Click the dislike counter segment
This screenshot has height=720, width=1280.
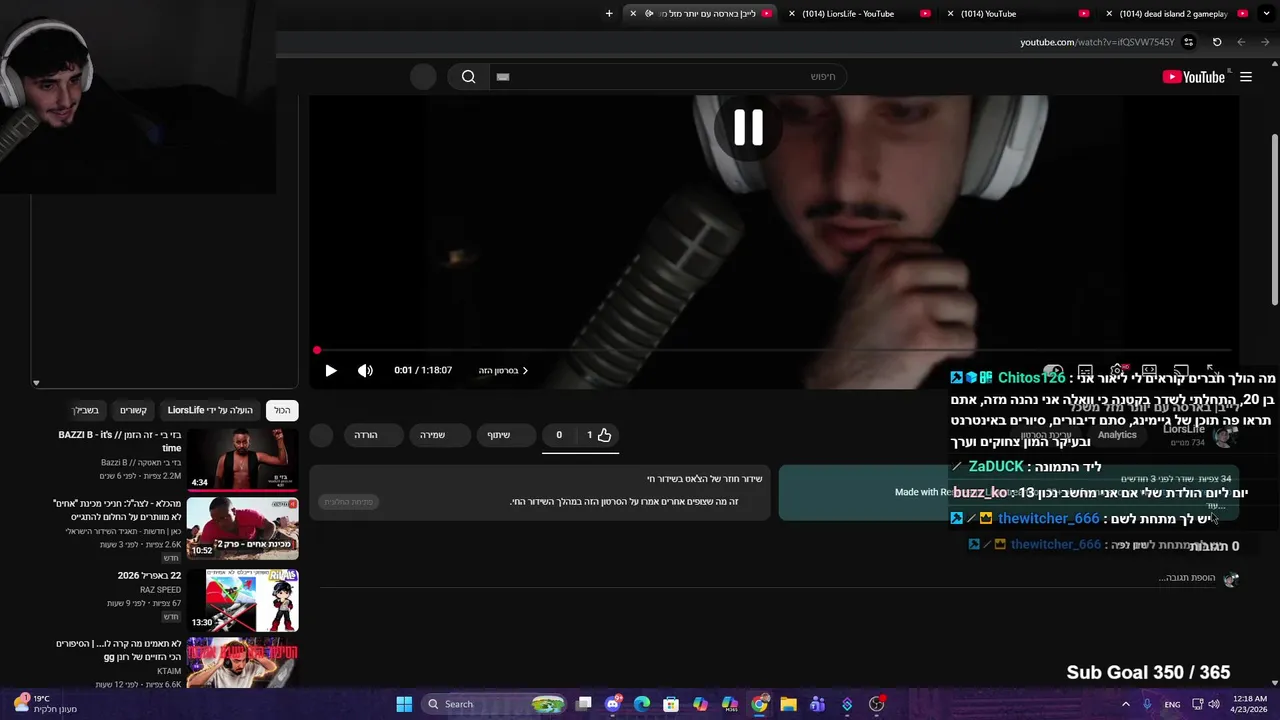click(560, 435)
